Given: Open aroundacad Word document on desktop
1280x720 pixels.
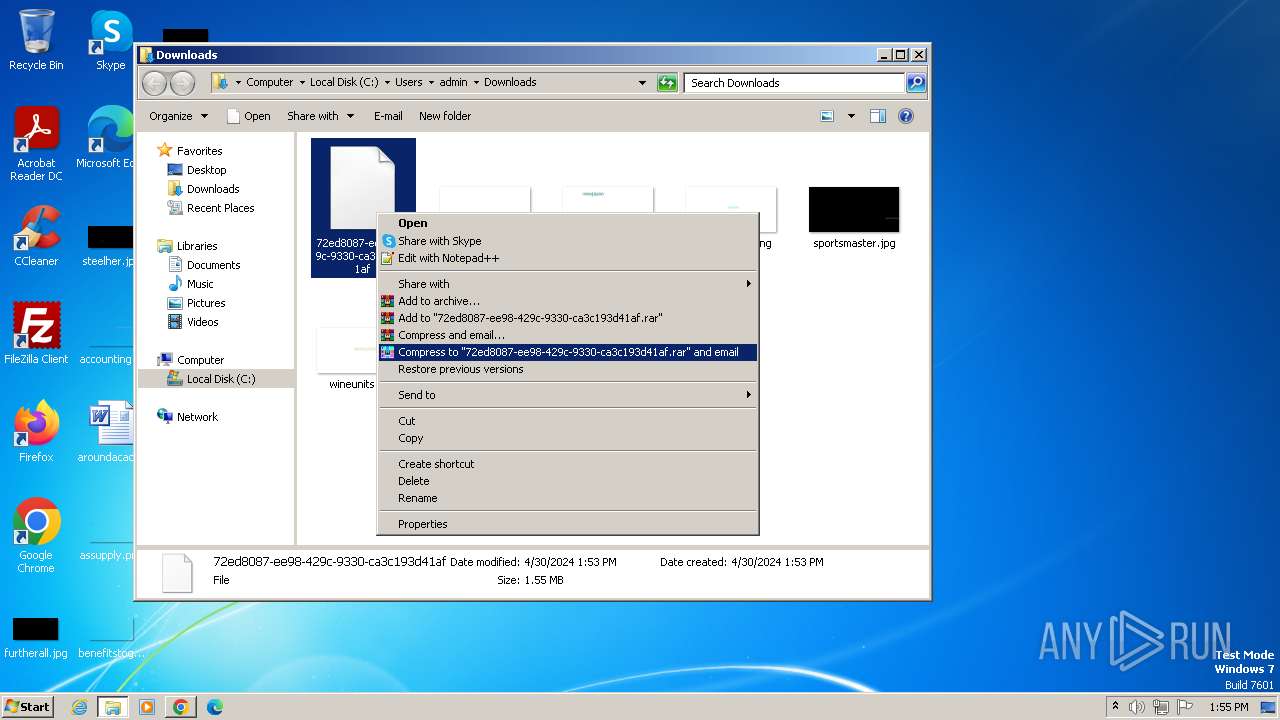Looking at the screenshot, I should pyautogui.click(x=108, y=431).
